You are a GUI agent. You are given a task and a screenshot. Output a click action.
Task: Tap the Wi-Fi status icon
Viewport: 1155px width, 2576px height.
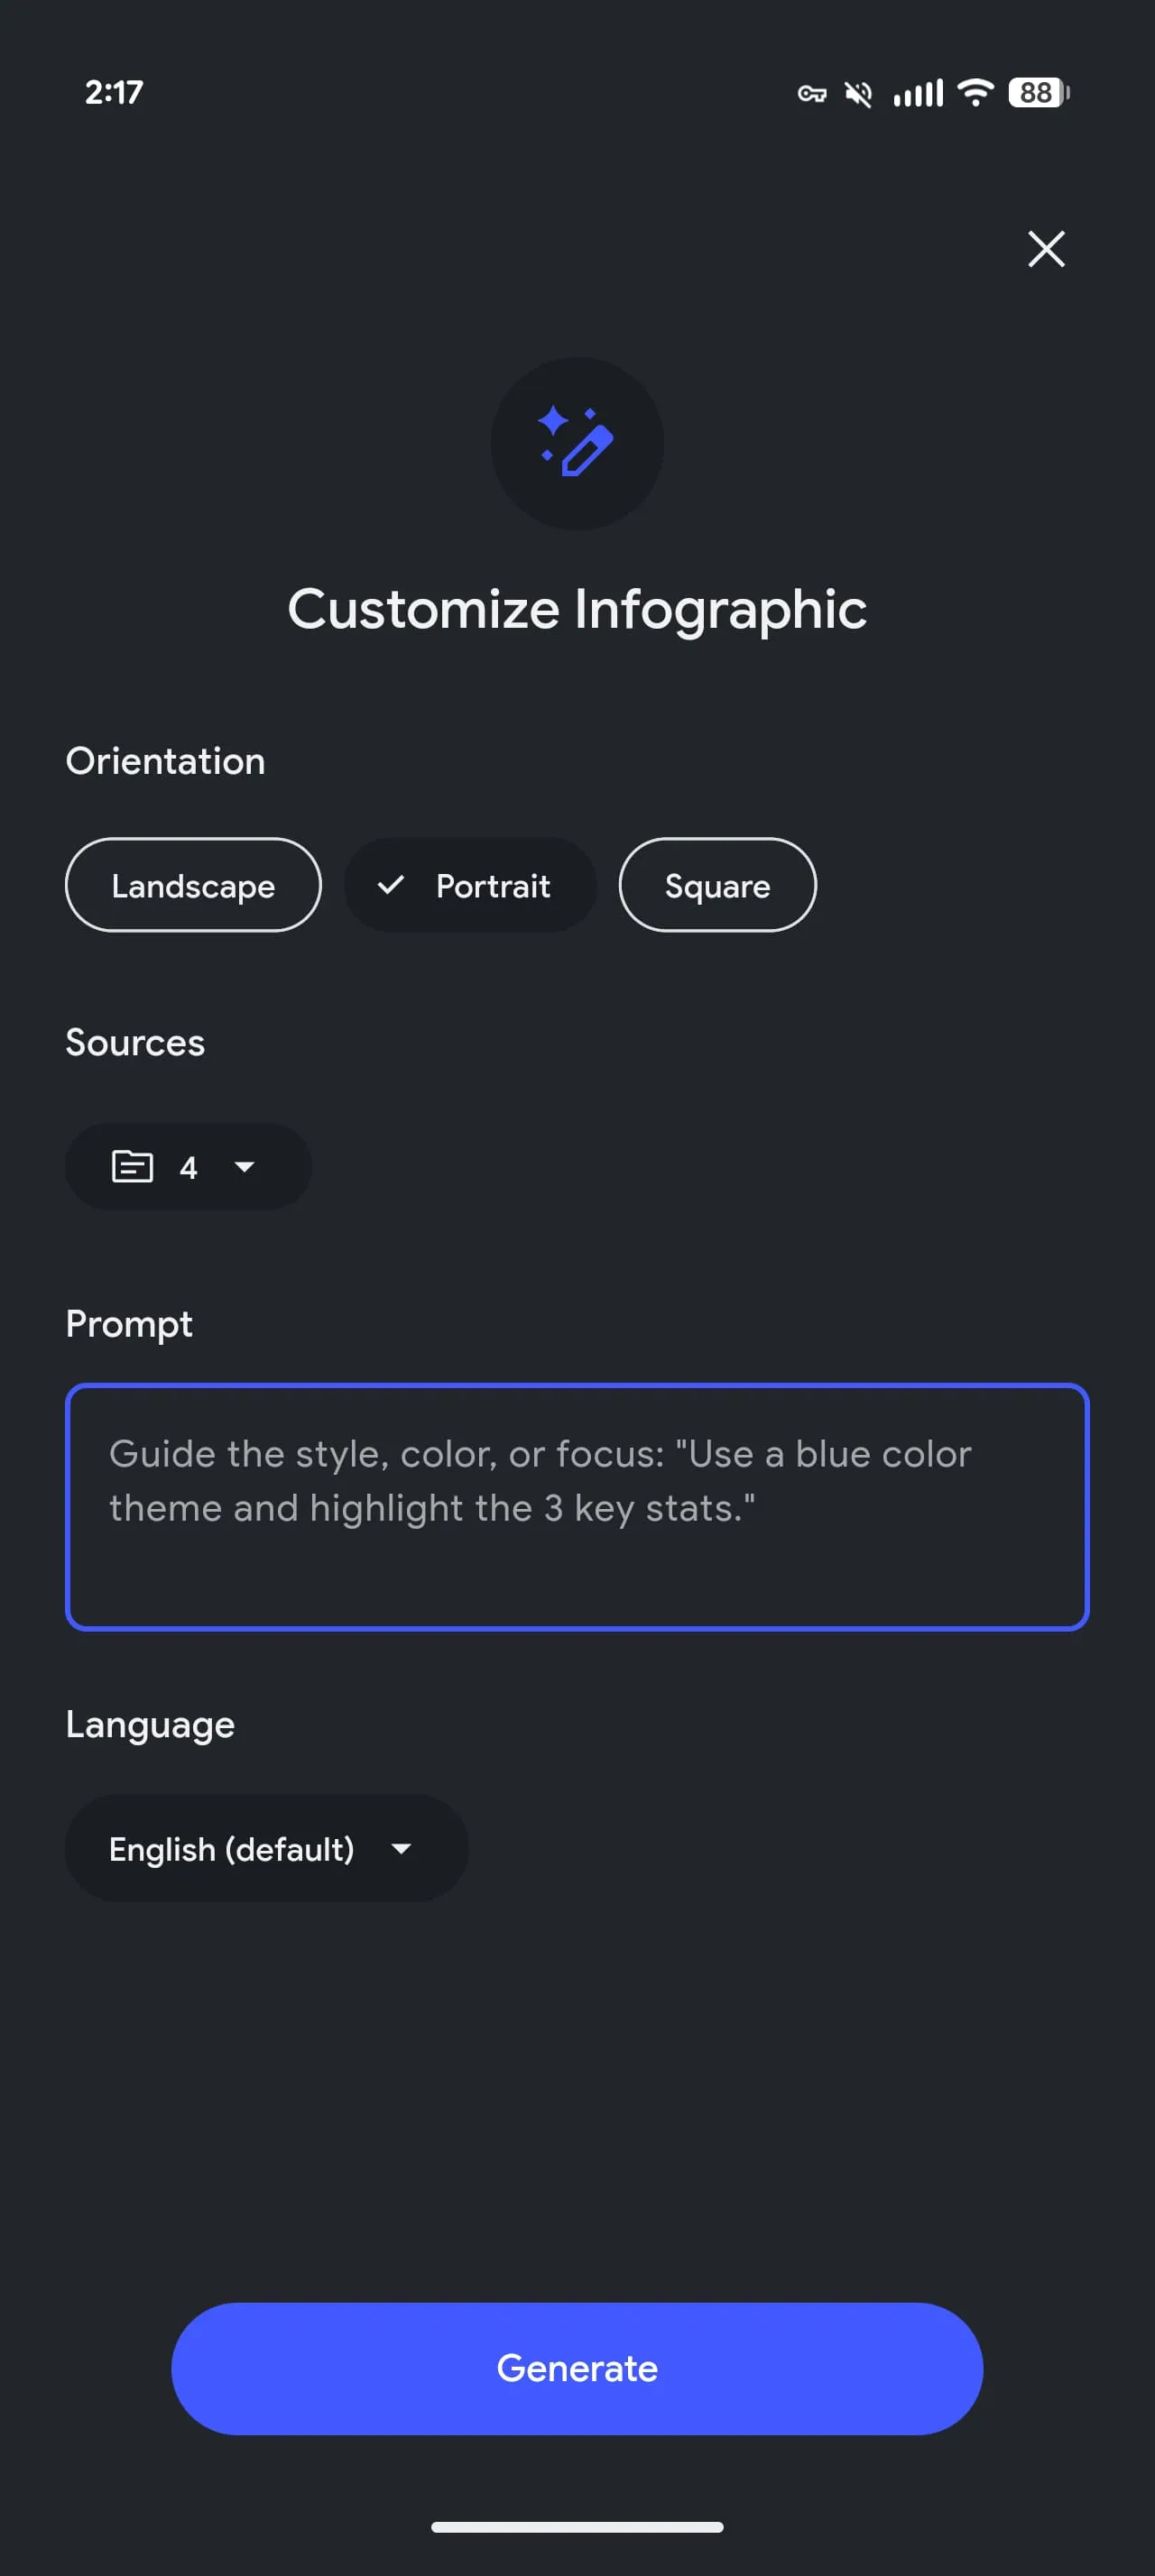click(975, 92)
